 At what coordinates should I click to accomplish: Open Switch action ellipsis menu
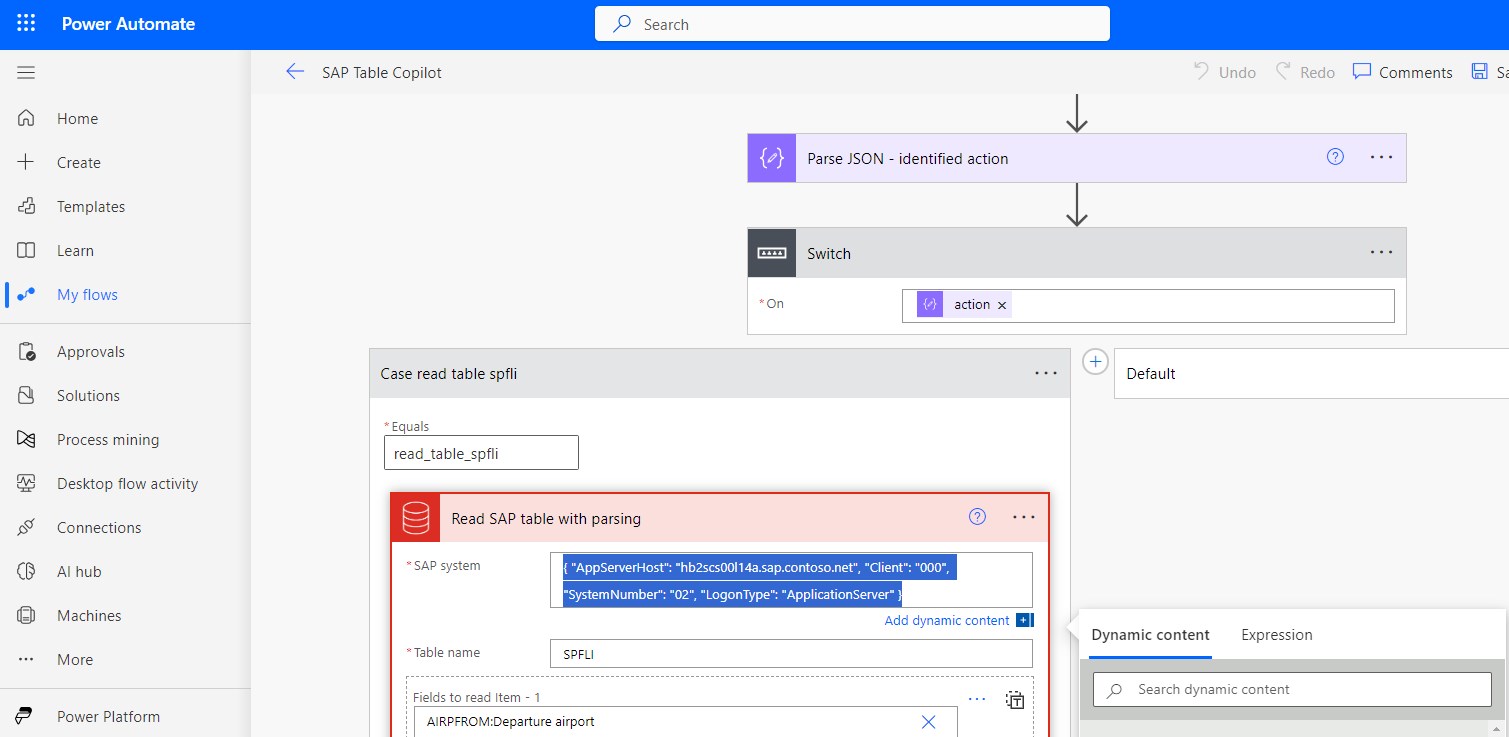point(1381,253)
